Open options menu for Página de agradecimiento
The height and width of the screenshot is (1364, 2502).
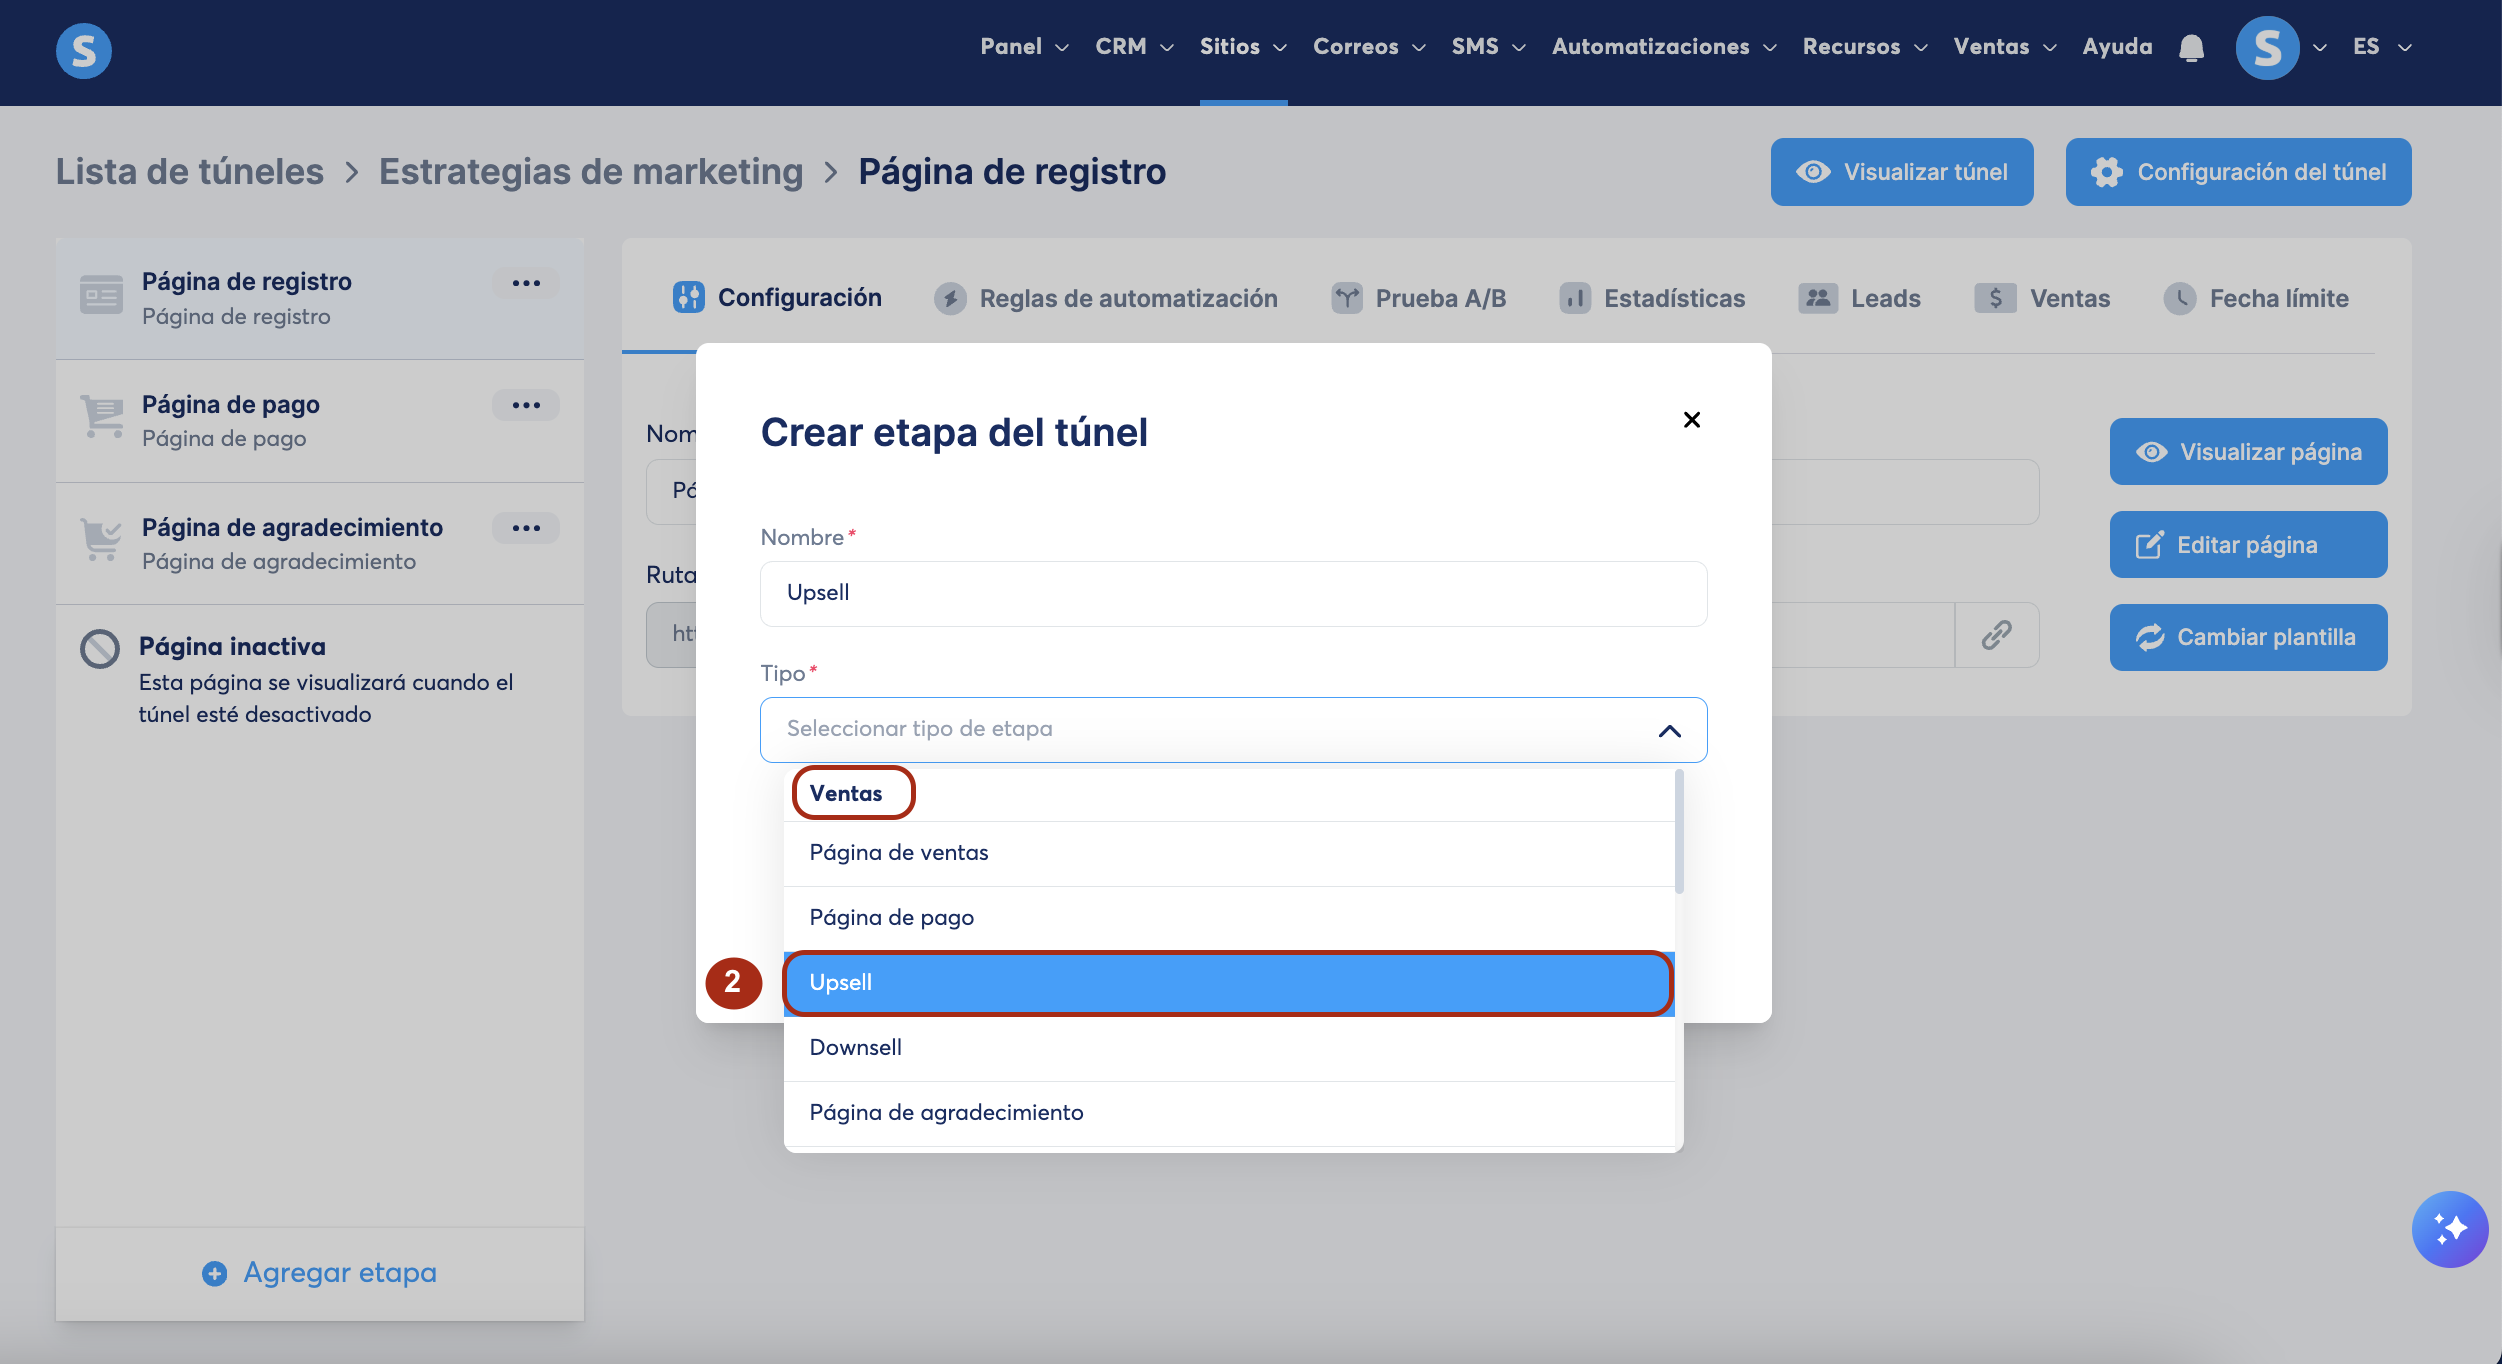[526, 528]
